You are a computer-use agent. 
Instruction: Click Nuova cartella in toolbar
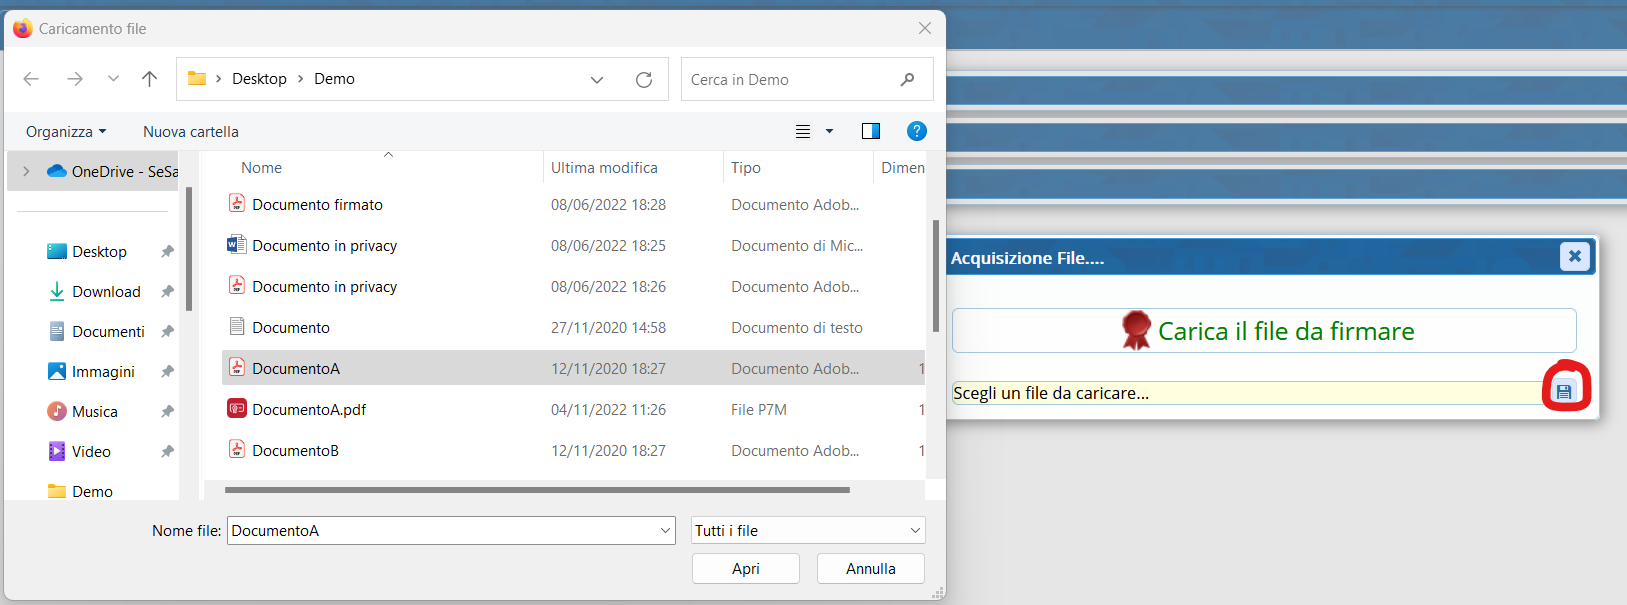[x=191, y=131]
